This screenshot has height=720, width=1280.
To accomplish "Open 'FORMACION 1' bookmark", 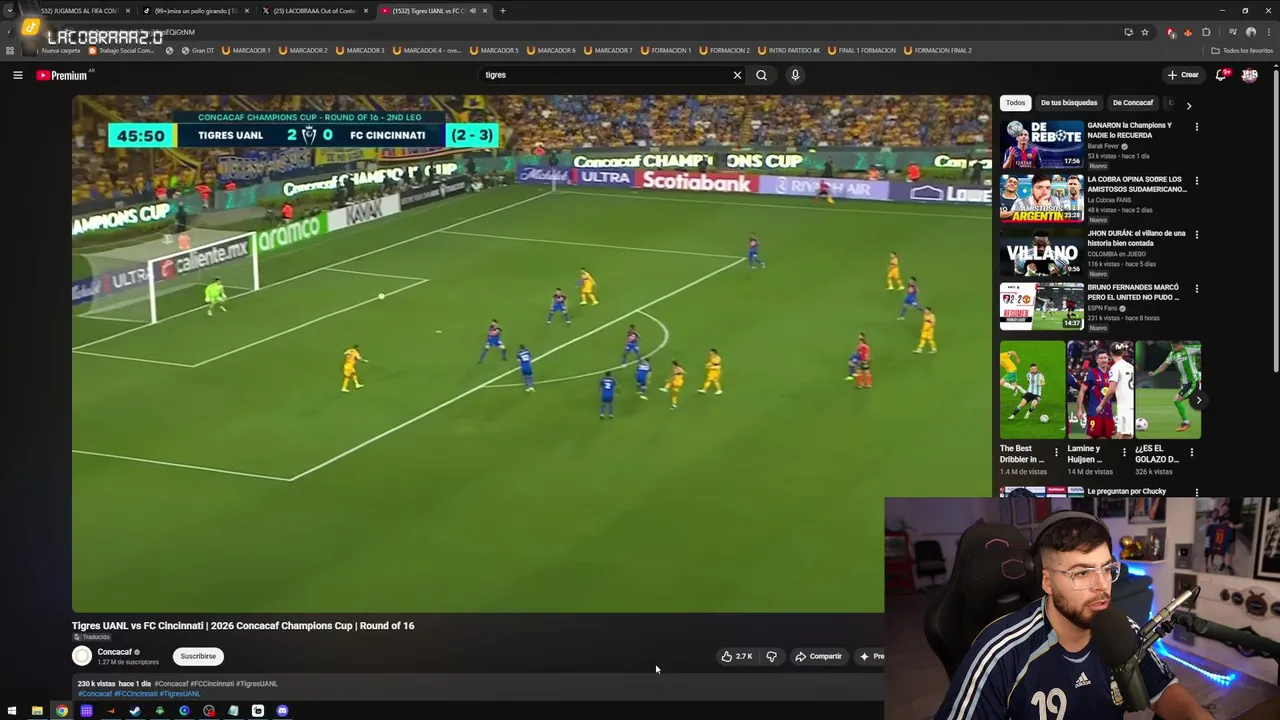I will pyautogui.click(x=665, y=50).
